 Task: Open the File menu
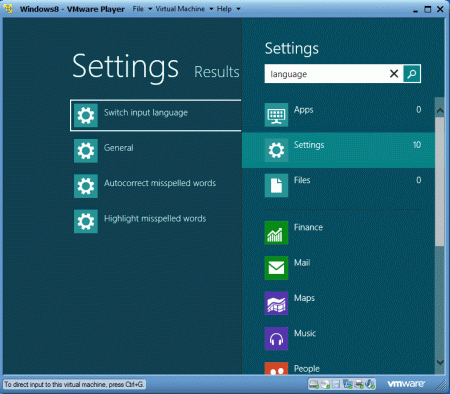[x=138, y=9]
